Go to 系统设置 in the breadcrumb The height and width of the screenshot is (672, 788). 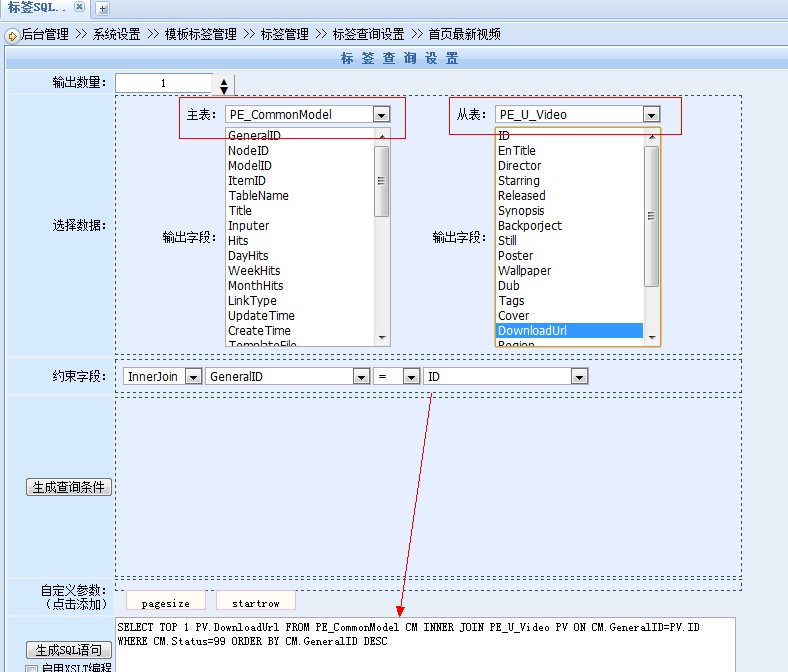point(116,34)
